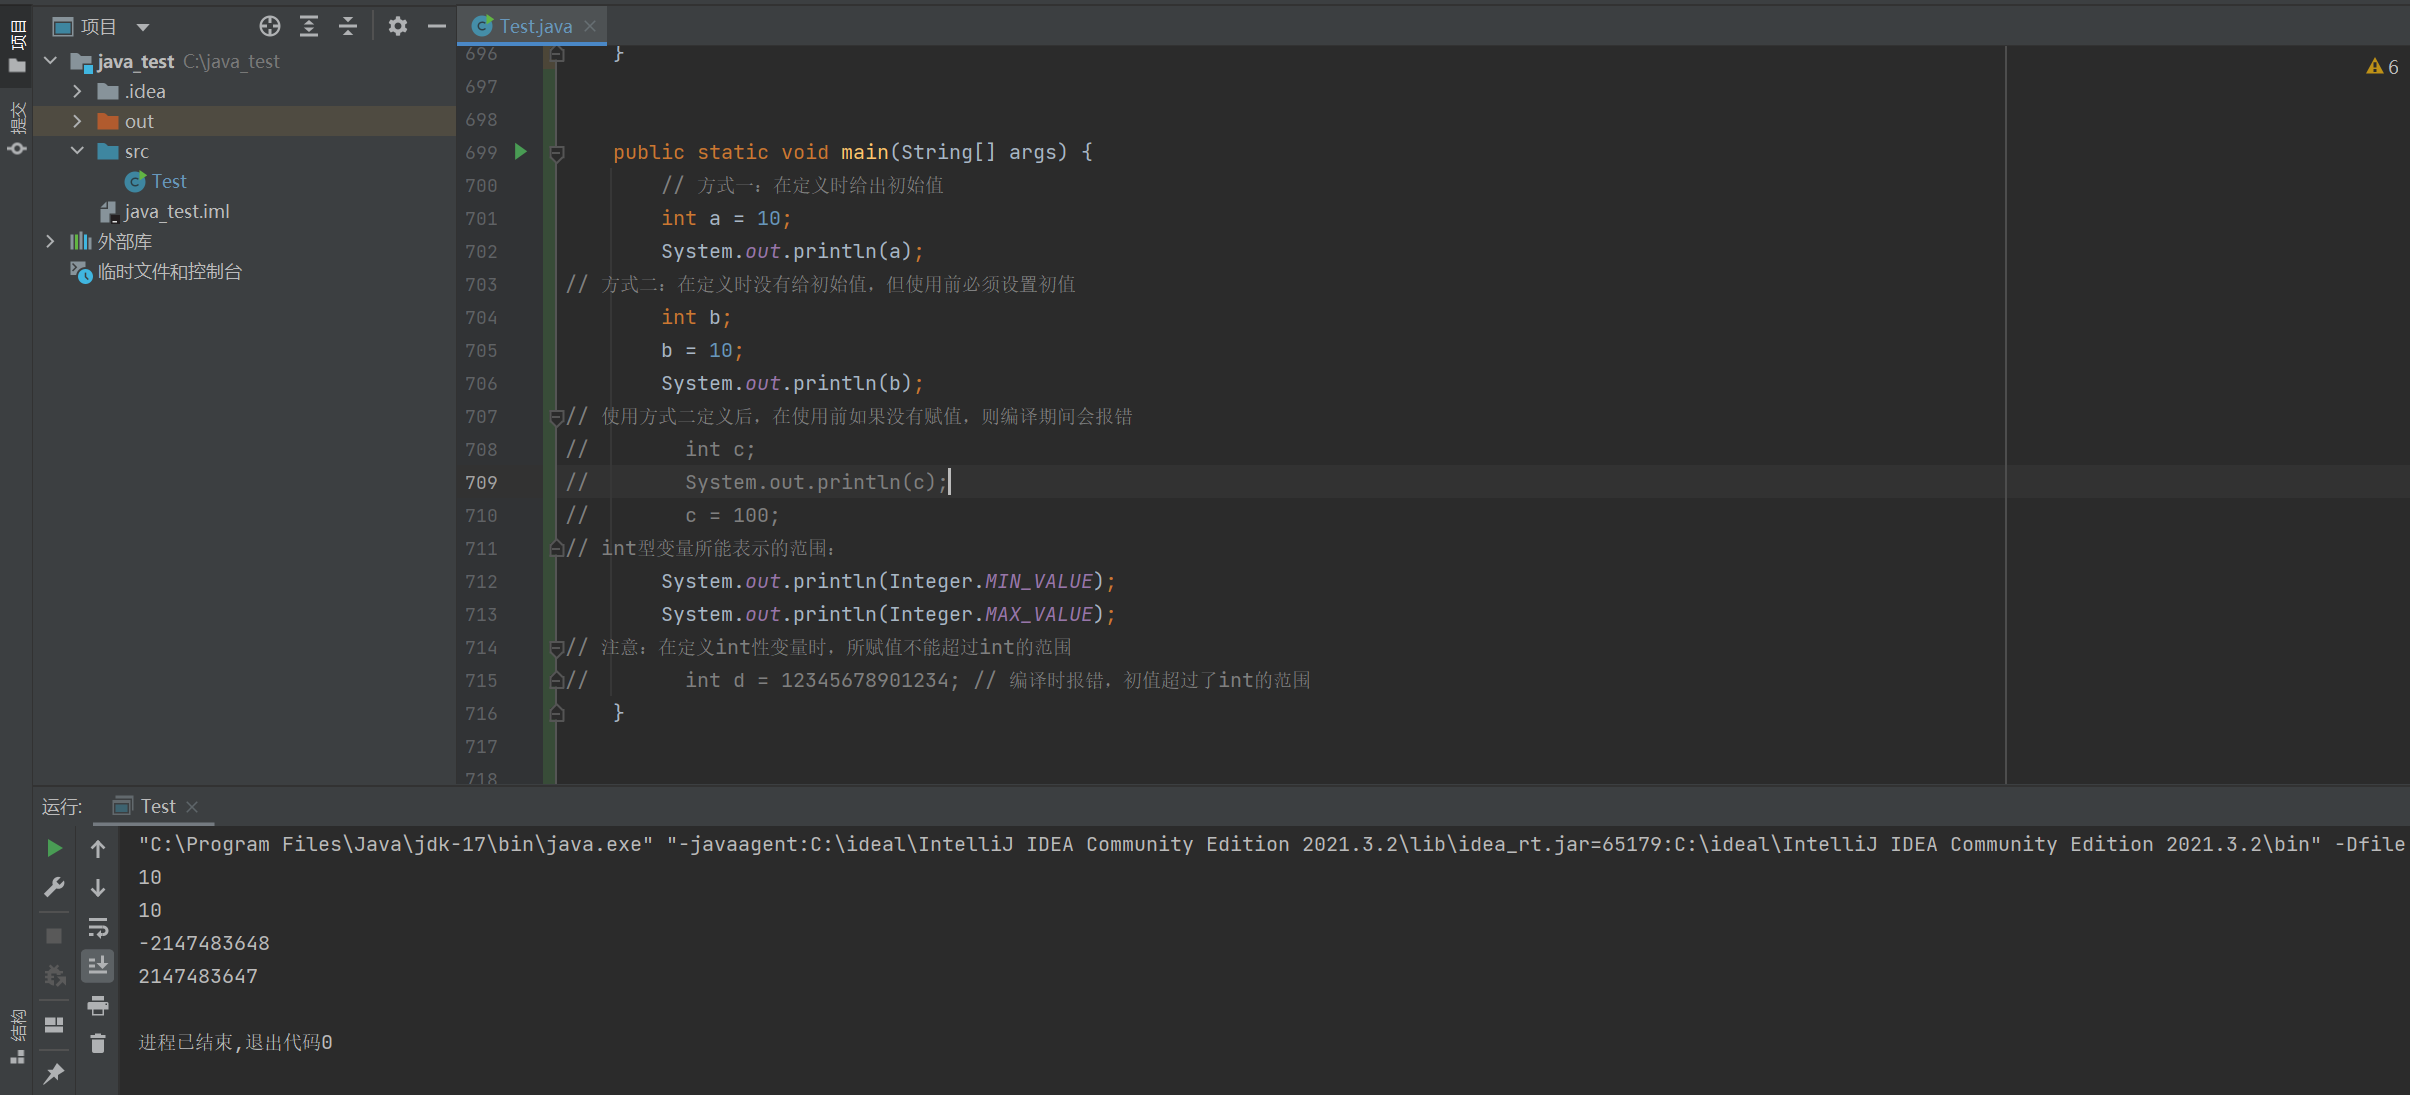Open project panel settings gear

(x=398, y=26)
